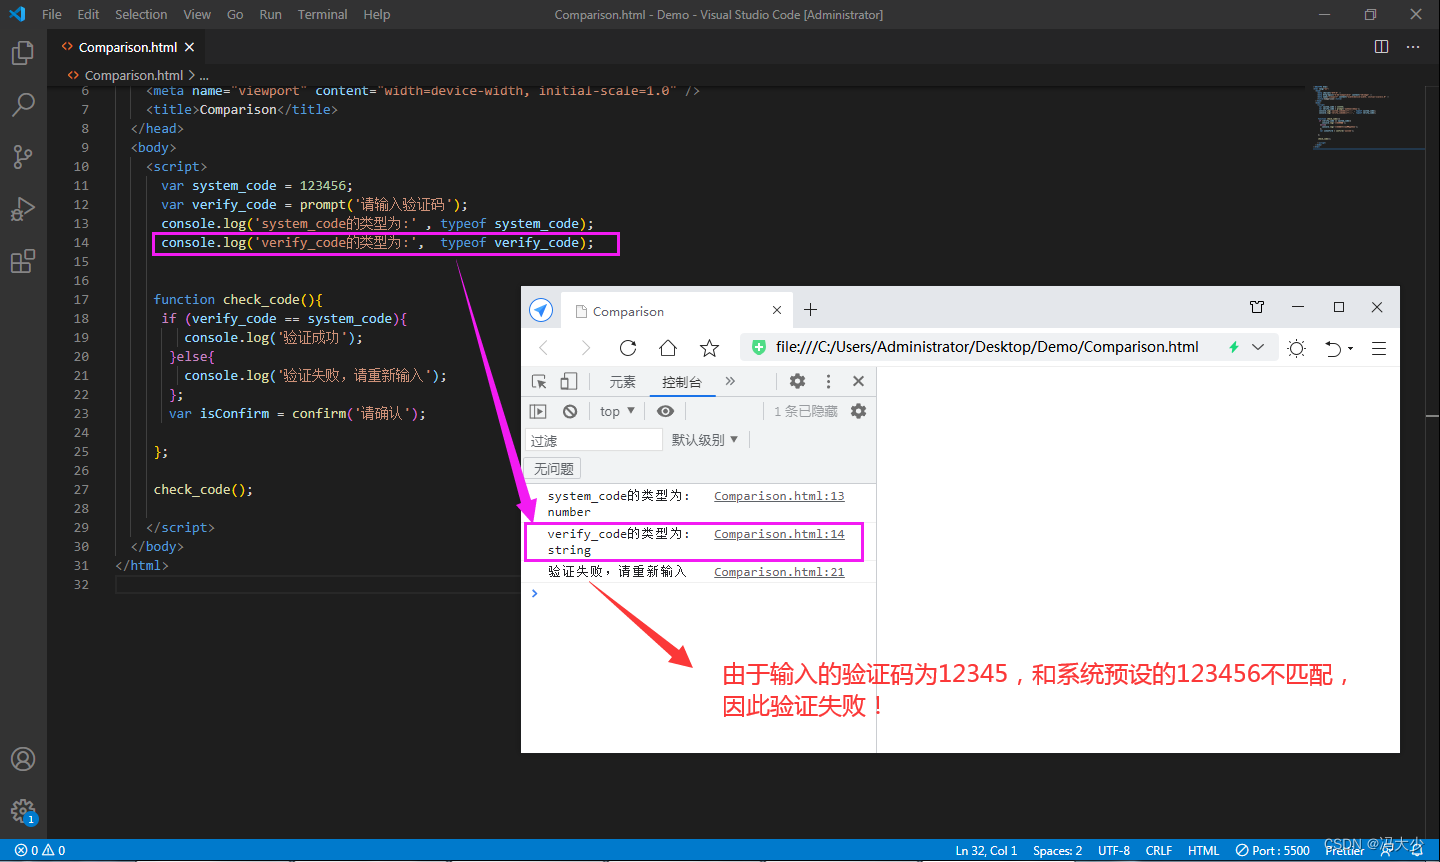Open console settings gear

pos(858,411)
